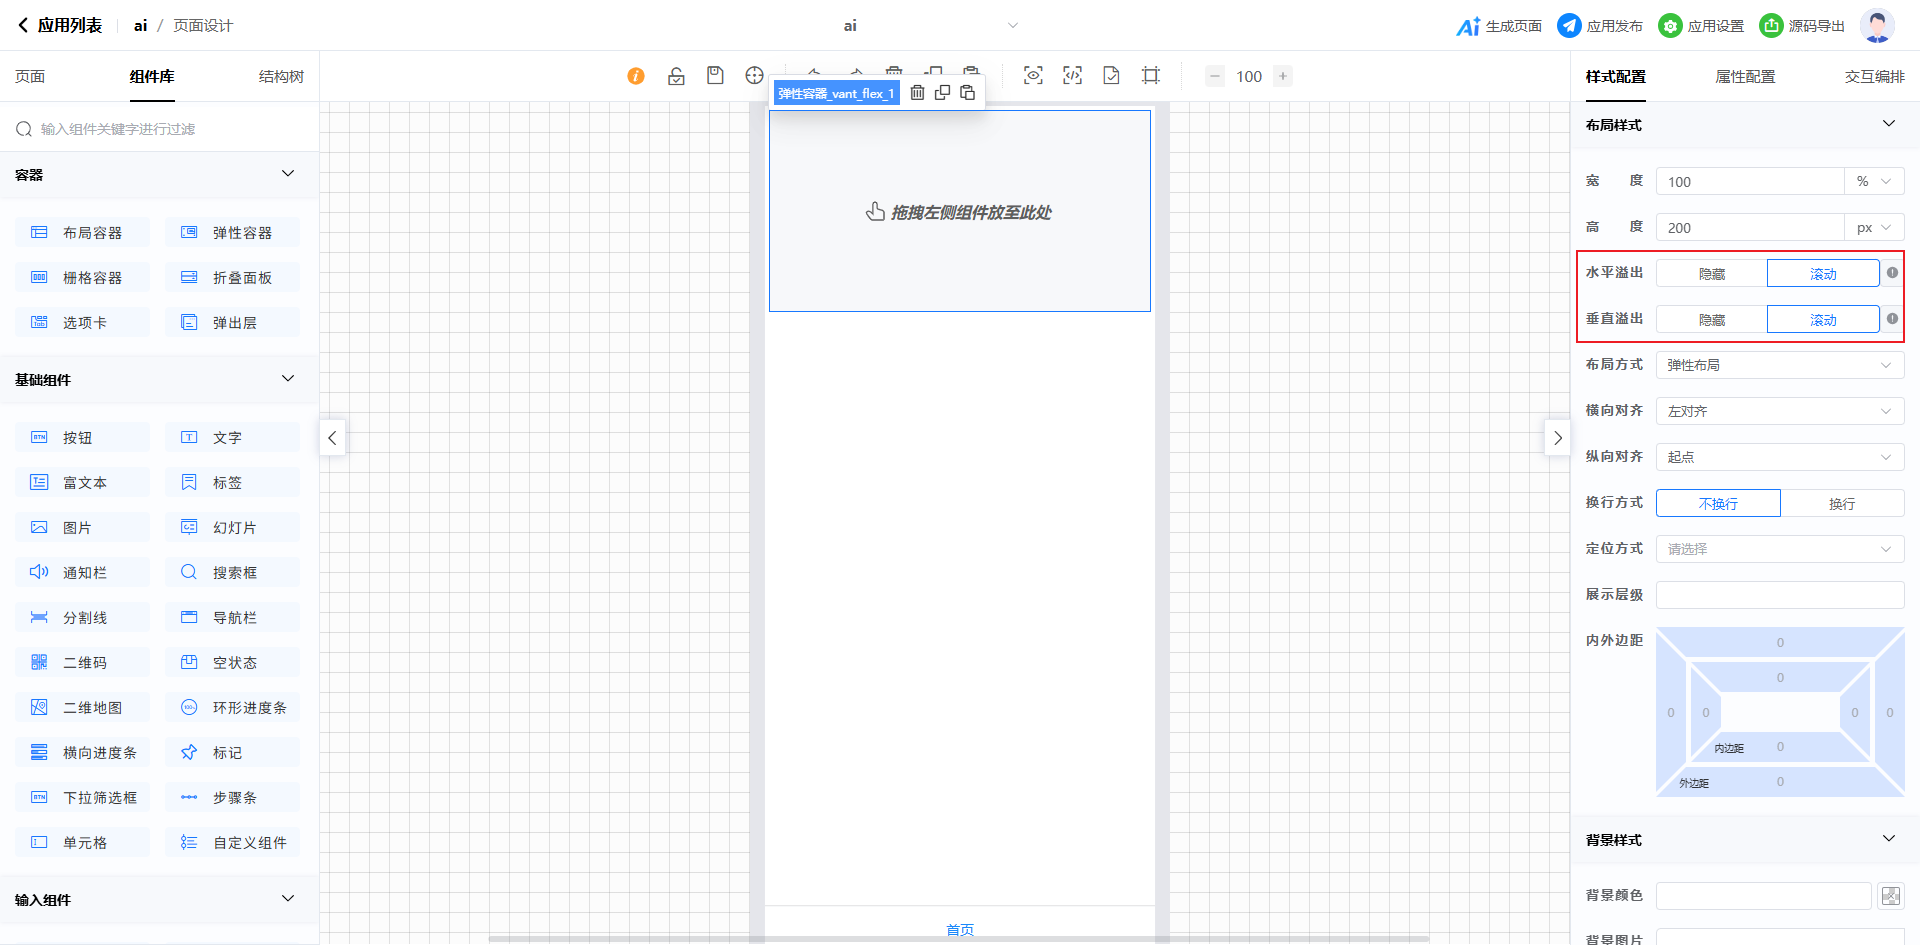Open the 布局方式 layout dropdown
This screenshot has height=945, width=1920.
coord(1779,366)
